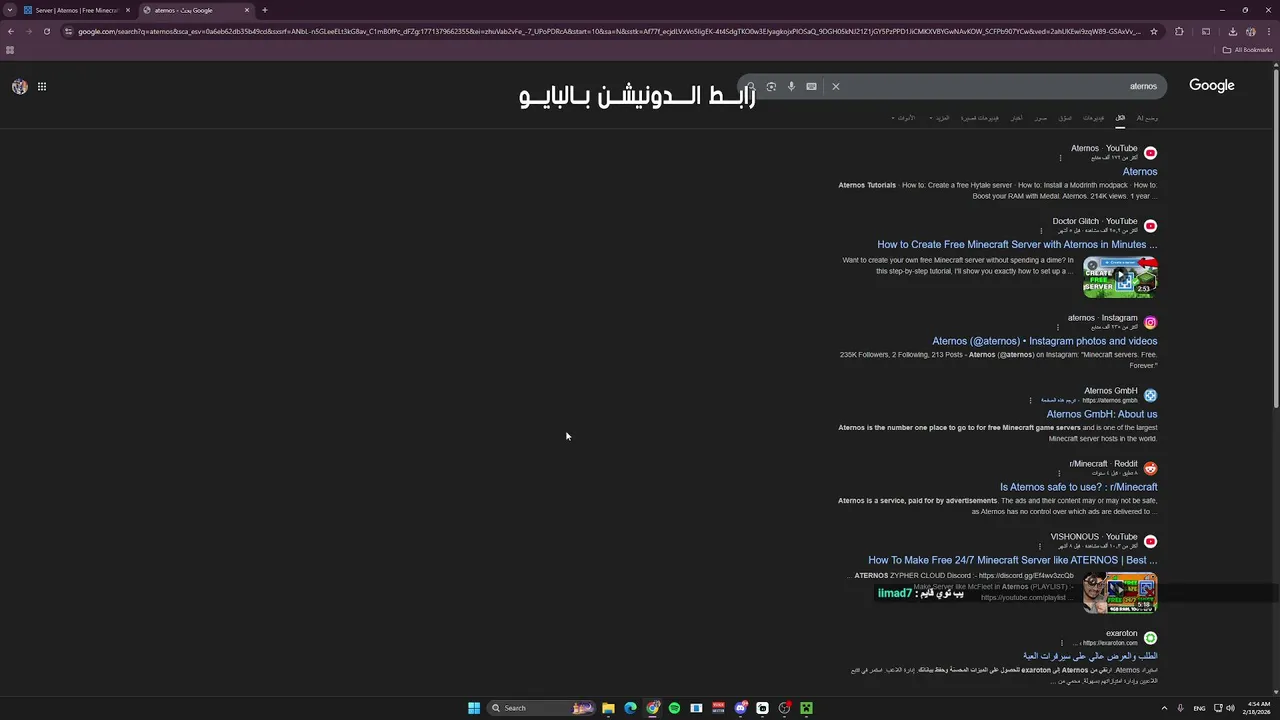Open Aternos (@aternos) Instagram link
Screen dimensions: 1280x720
click(x=1045, y=341)
